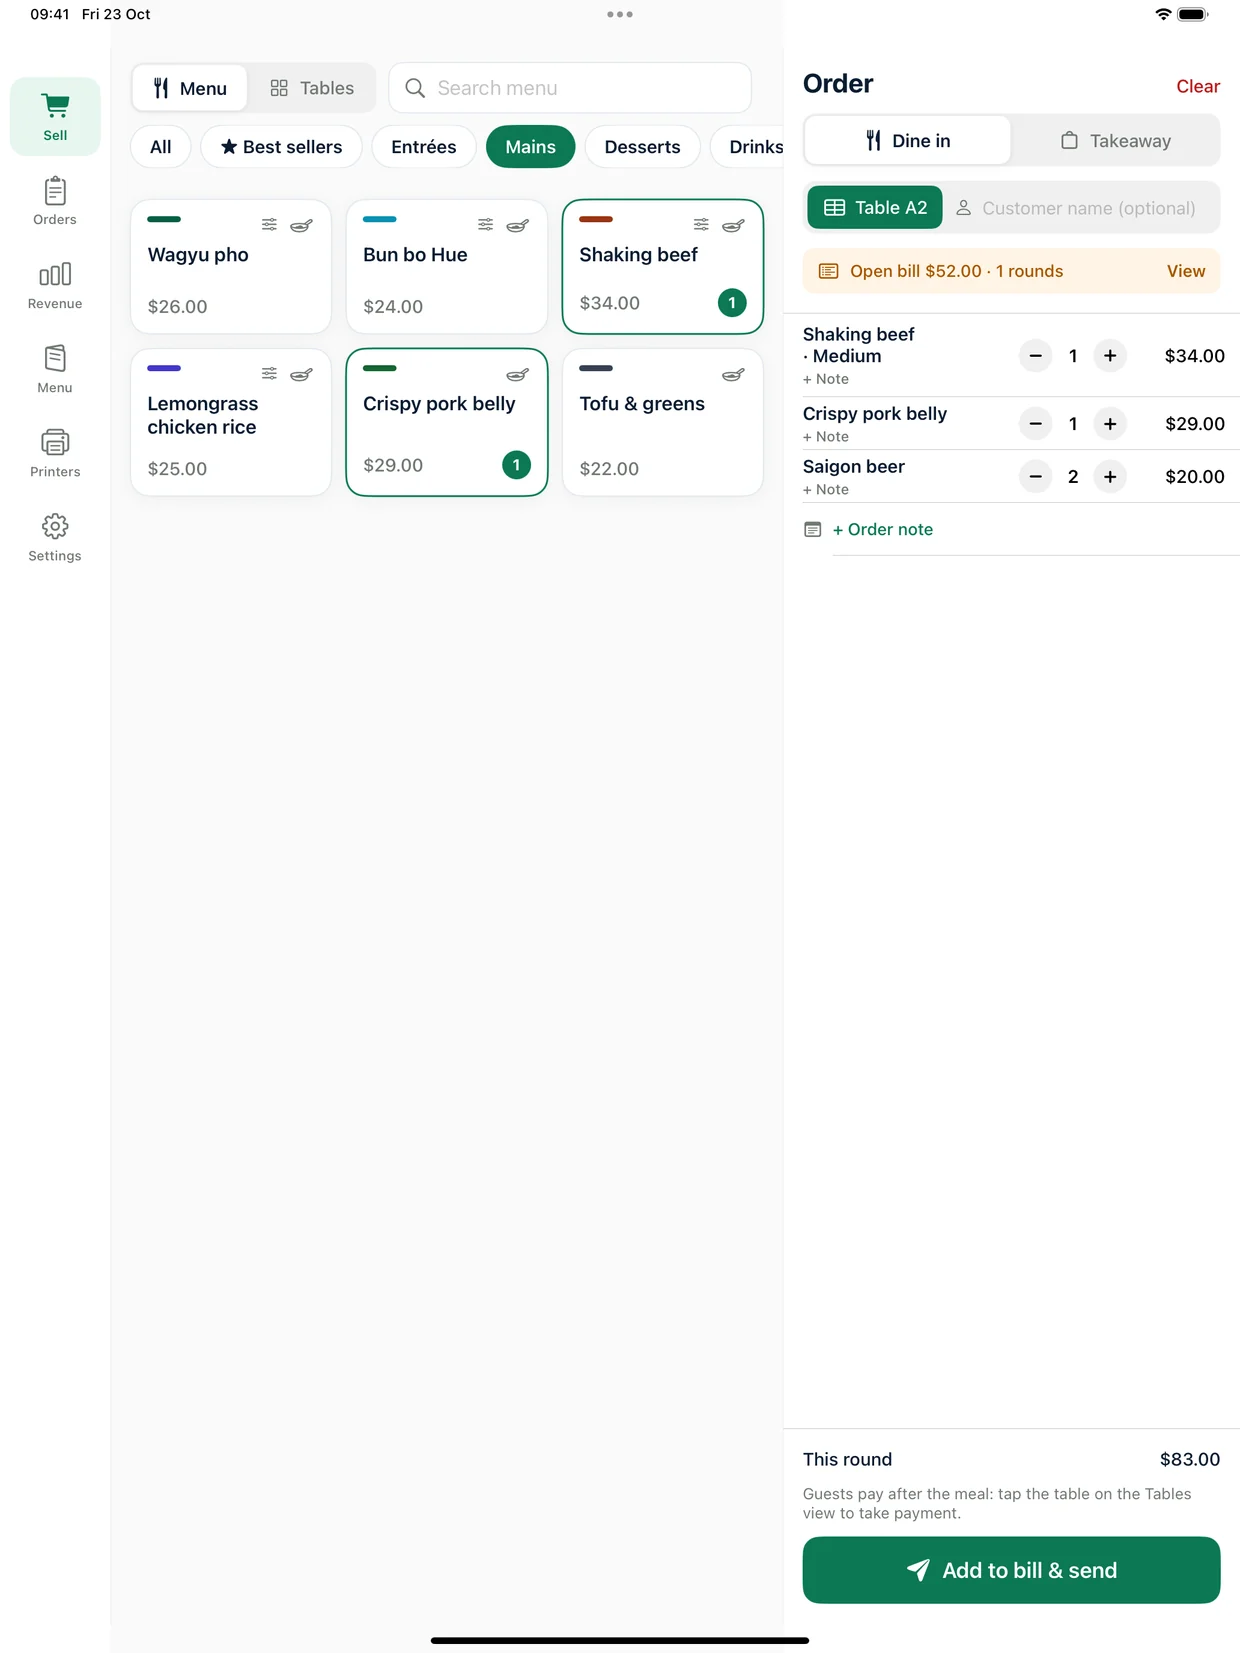1240x1653 pixels.
Task: Open the three-dot multitasking menu
Action: (x=620, y=14)
